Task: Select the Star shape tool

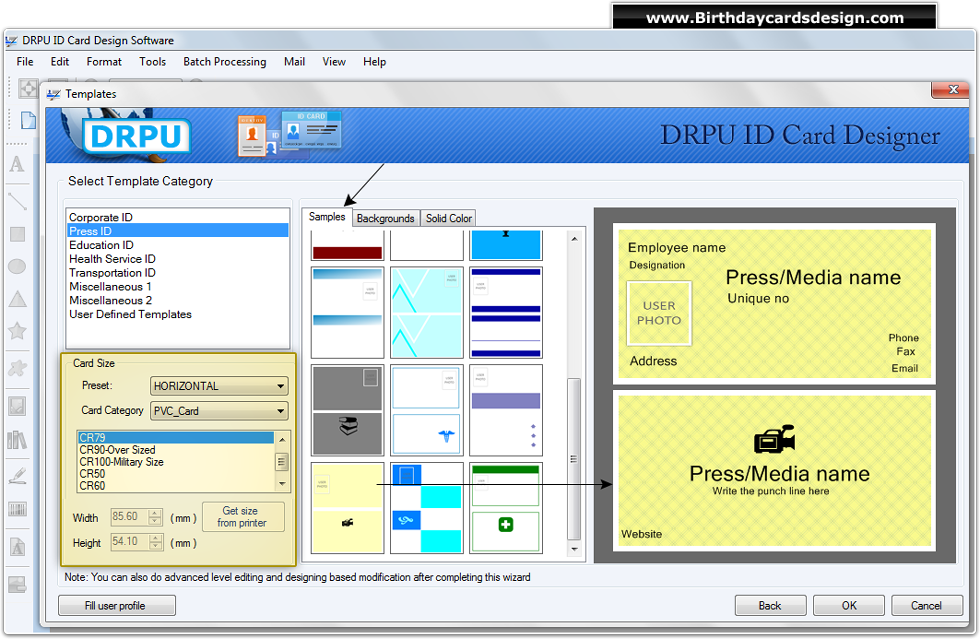Action: click(17, 331)
